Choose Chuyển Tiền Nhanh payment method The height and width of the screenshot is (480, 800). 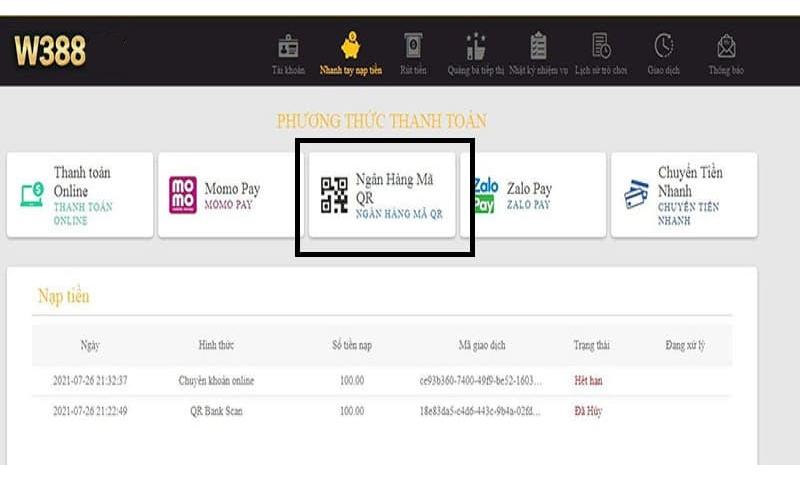pyautogui.click(x=684, y=195)
